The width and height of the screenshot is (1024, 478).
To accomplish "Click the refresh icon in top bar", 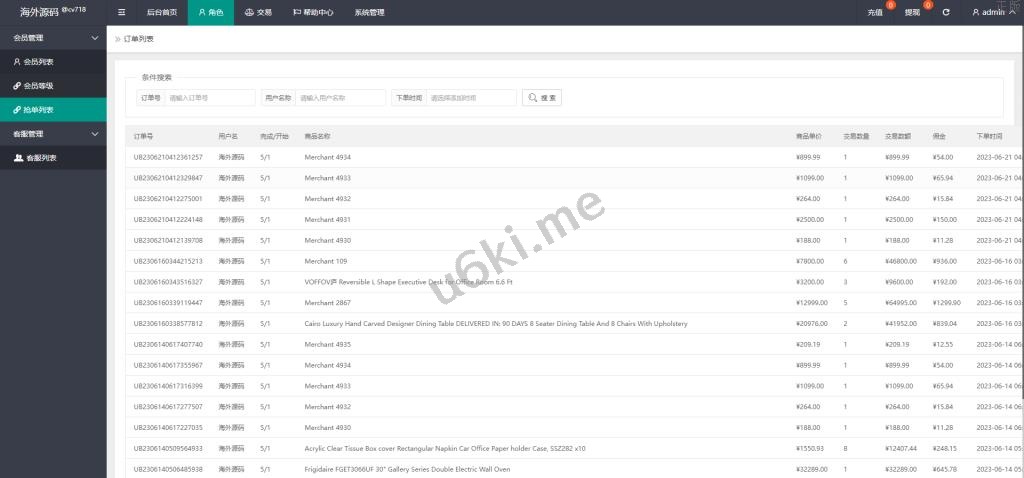I will (945, 12).
